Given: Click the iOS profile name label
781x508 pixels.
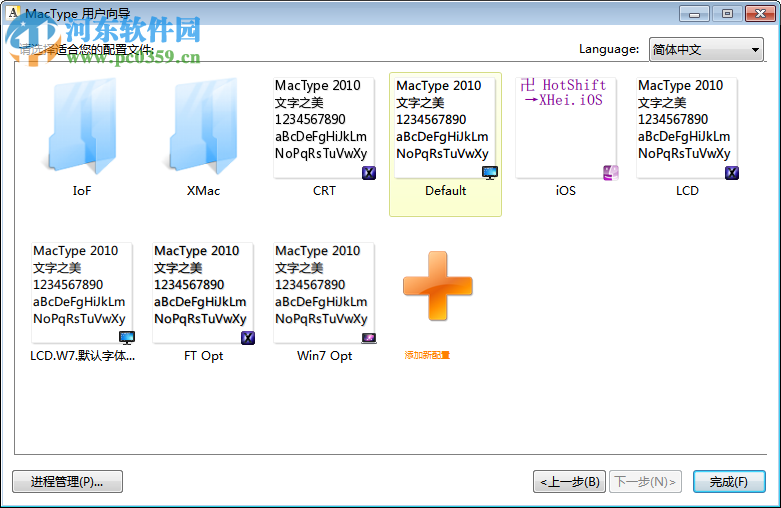Looking at the screenshot, I should point(566,191).
